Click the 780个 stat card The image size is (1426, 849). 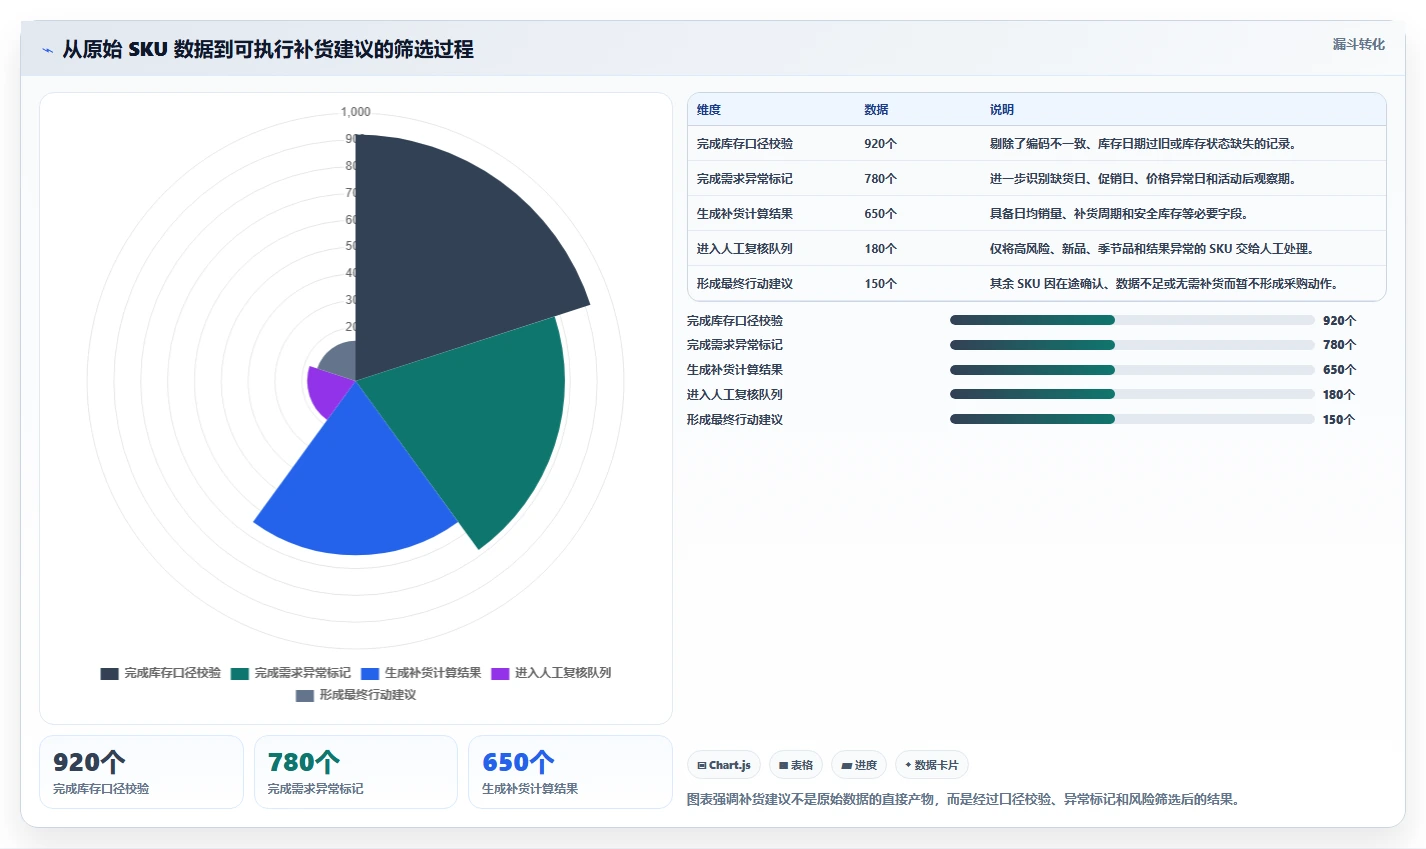click(356, 772)
